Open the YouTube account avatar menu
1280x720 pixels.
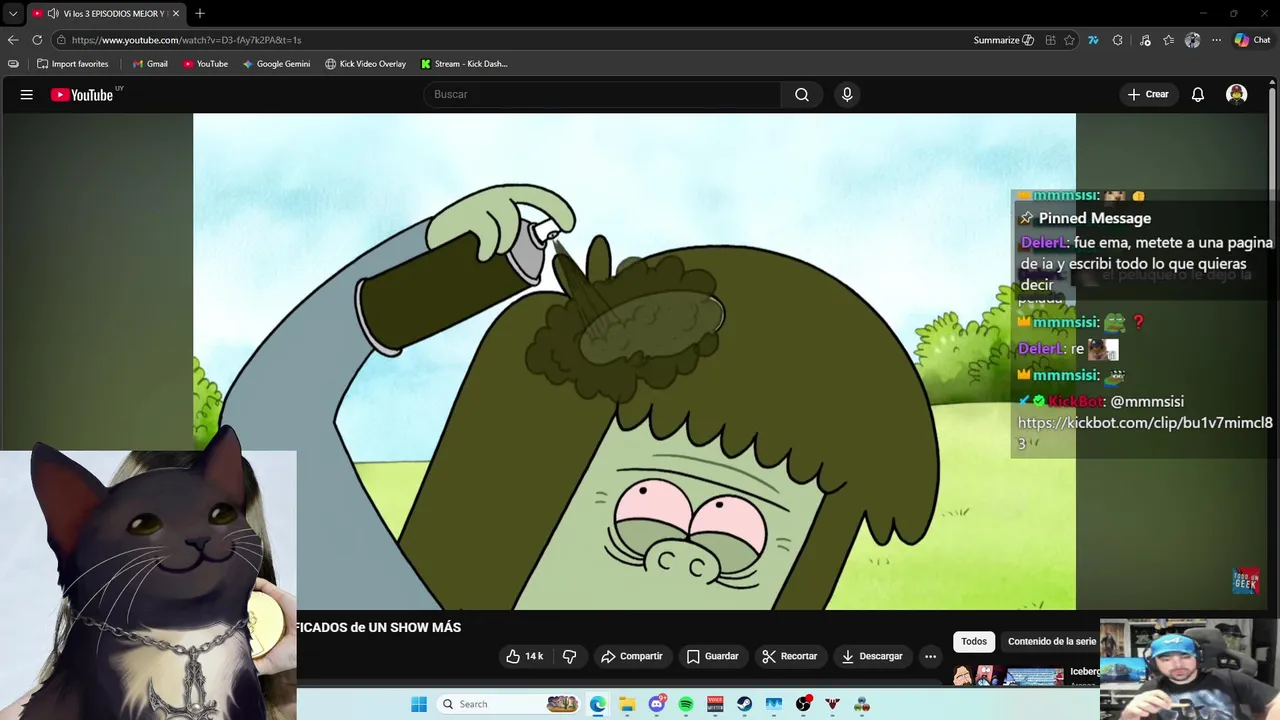(1237, 94)
